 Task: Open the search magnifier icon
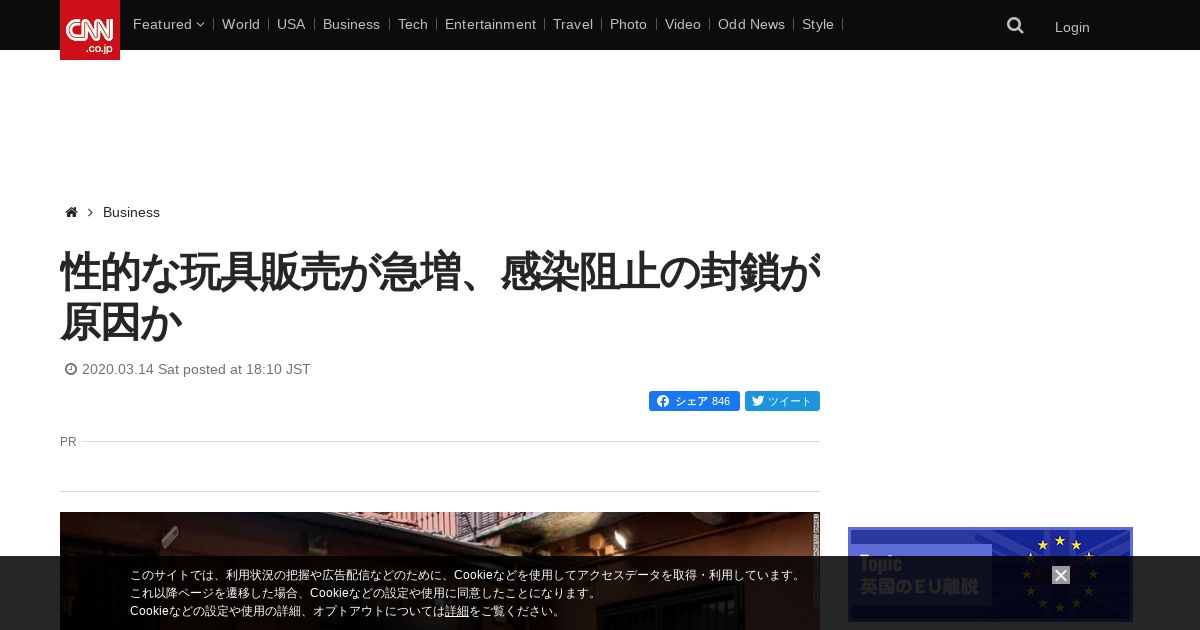point(1015,26)
